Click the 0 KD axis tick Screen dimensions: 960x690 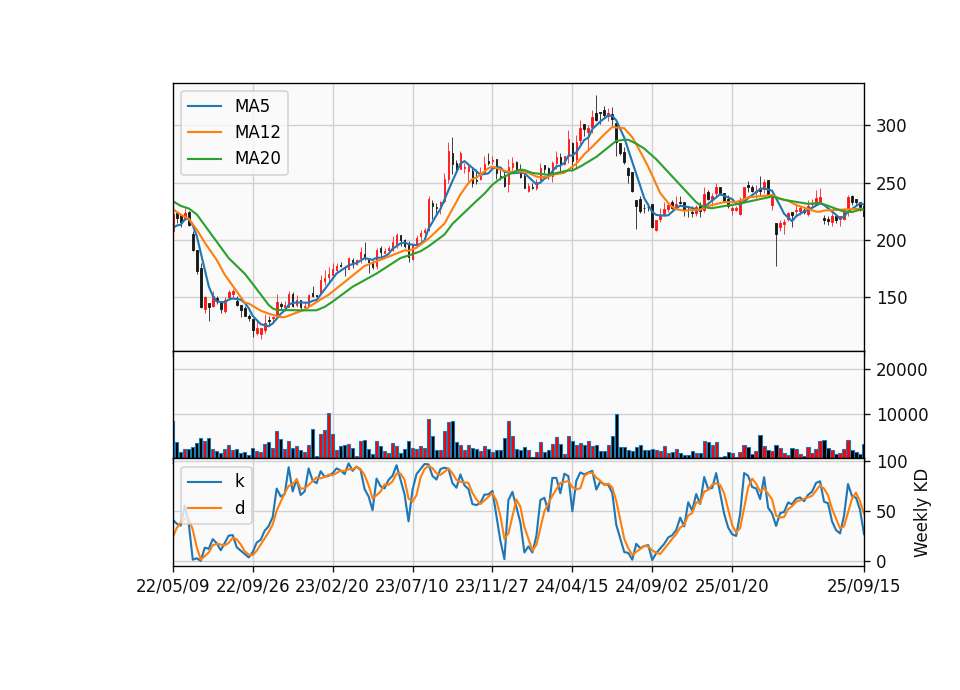(x=881, y=561)
